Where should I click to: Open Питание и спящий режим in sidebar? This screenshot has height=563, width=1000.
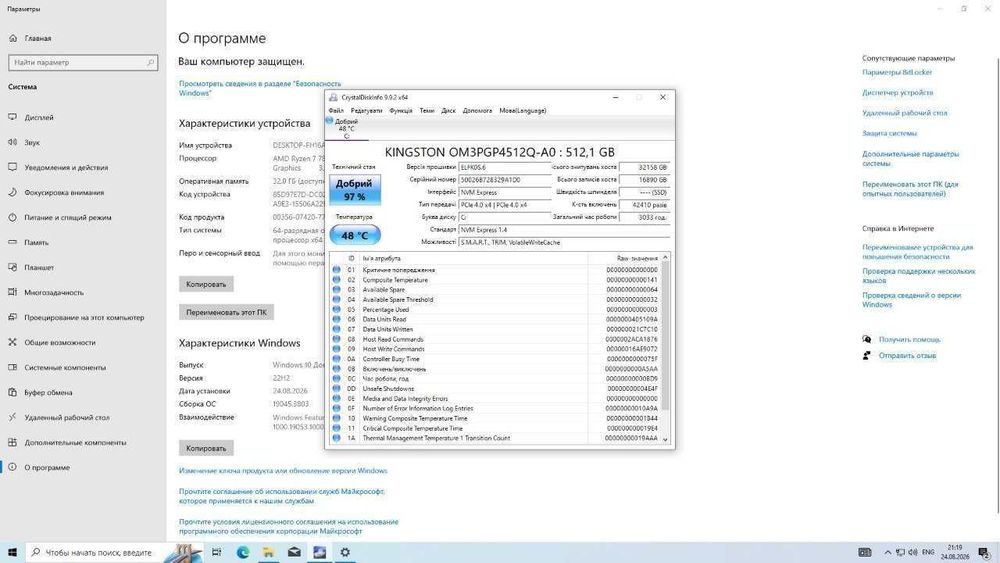click(68, 217)
